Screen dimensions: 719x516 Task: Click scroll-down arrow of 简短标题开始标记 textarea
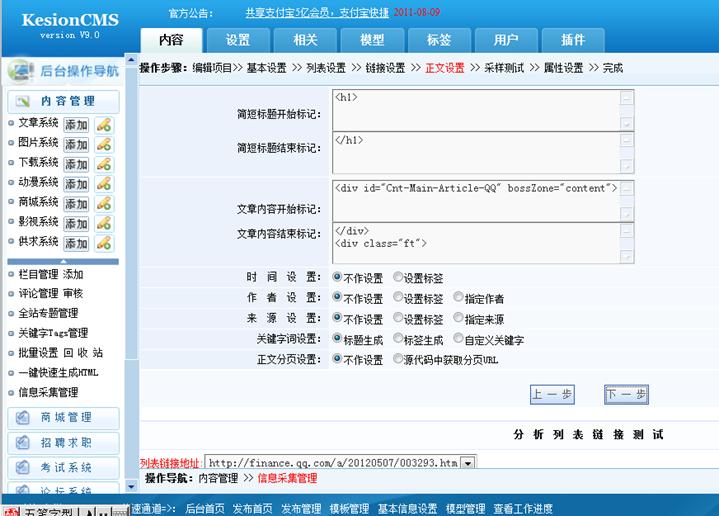click(626, 123)
